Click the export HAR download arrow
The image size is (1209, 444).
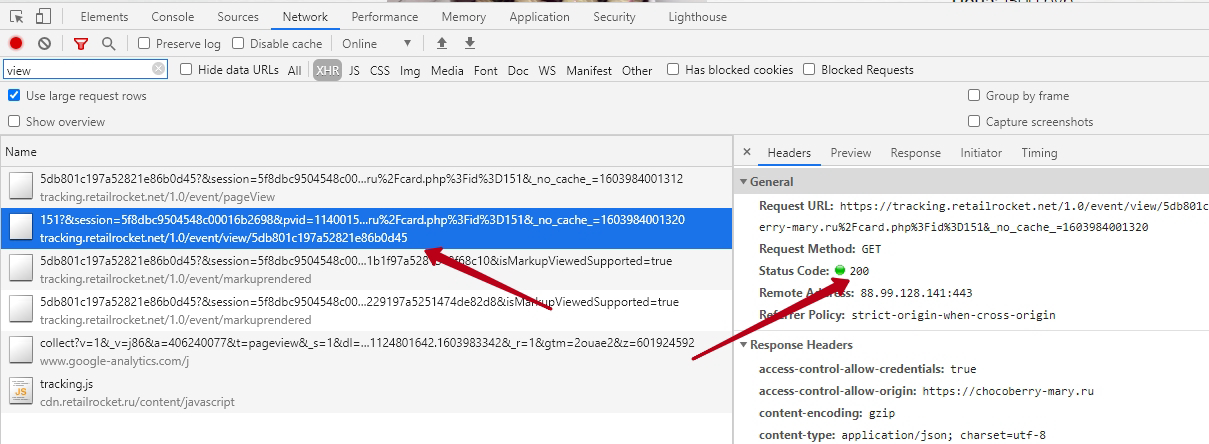(x=470, y=43)
